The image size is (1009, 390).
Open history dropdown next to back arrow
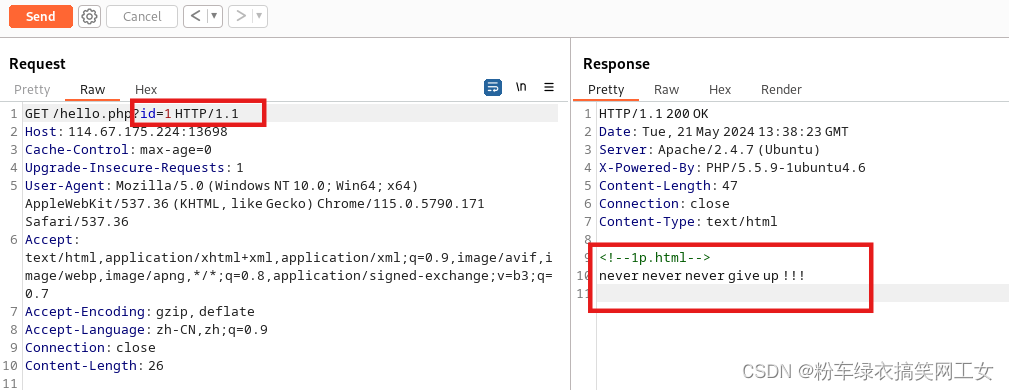pyautogui.click(x=214, y=17)
